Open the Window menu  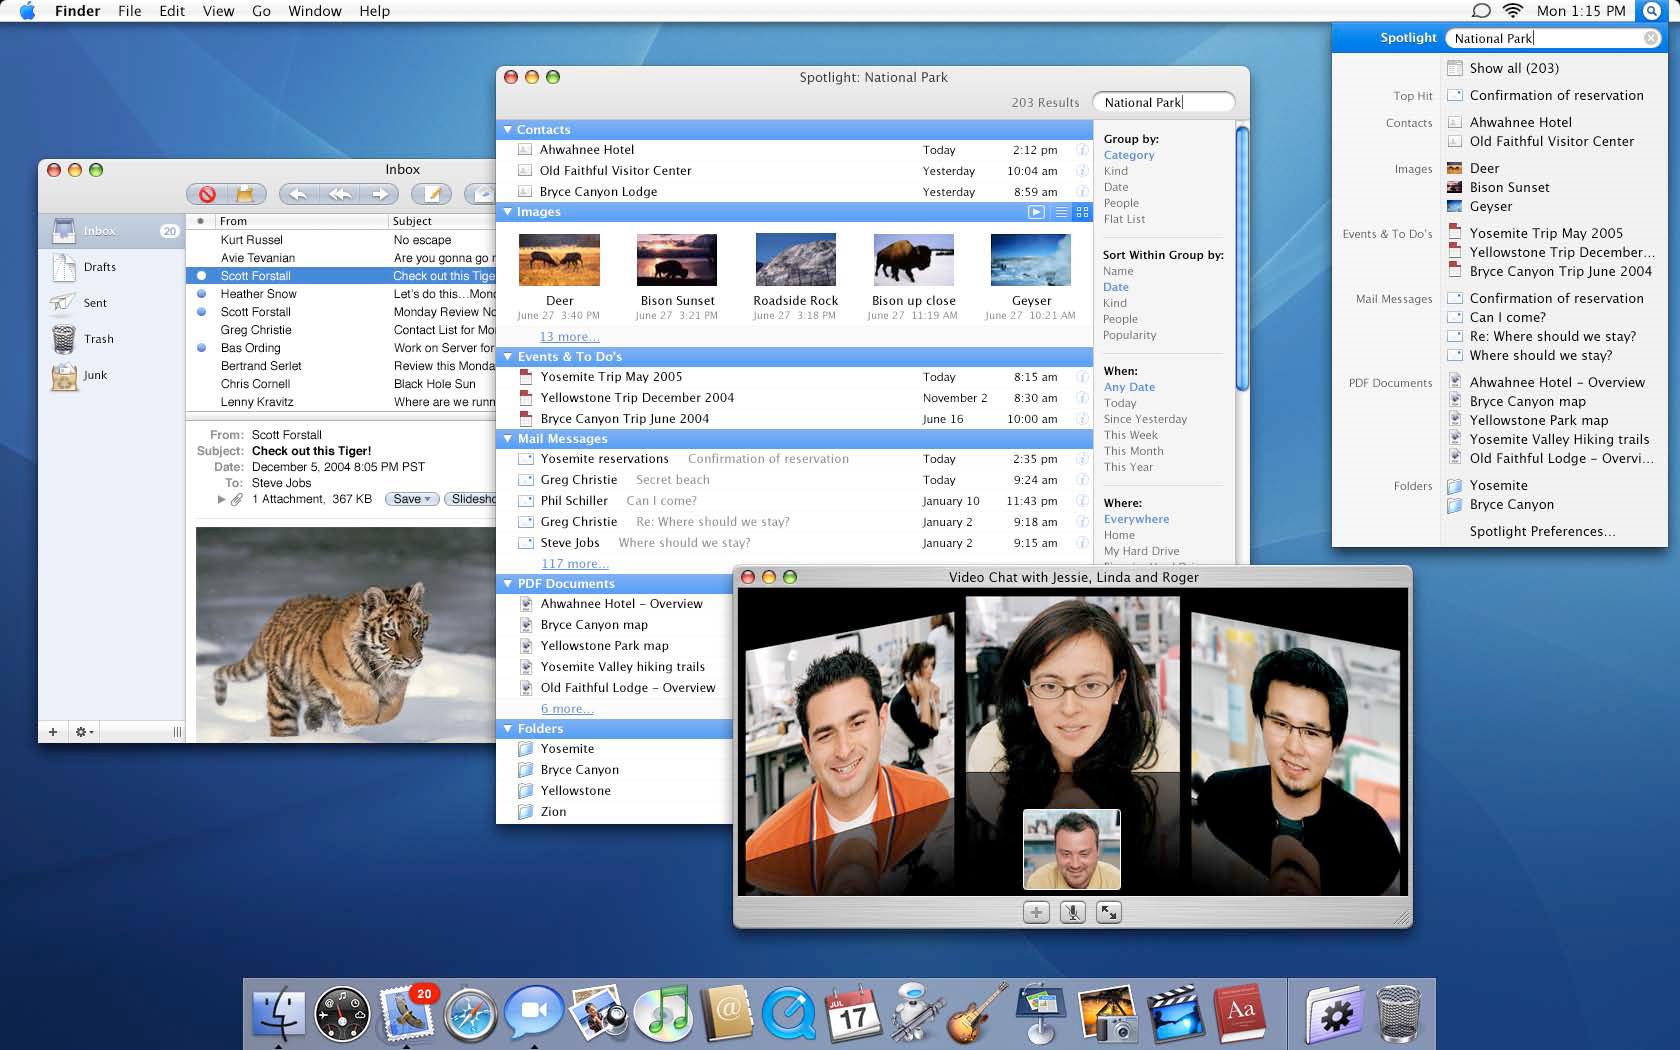point(315,11)
